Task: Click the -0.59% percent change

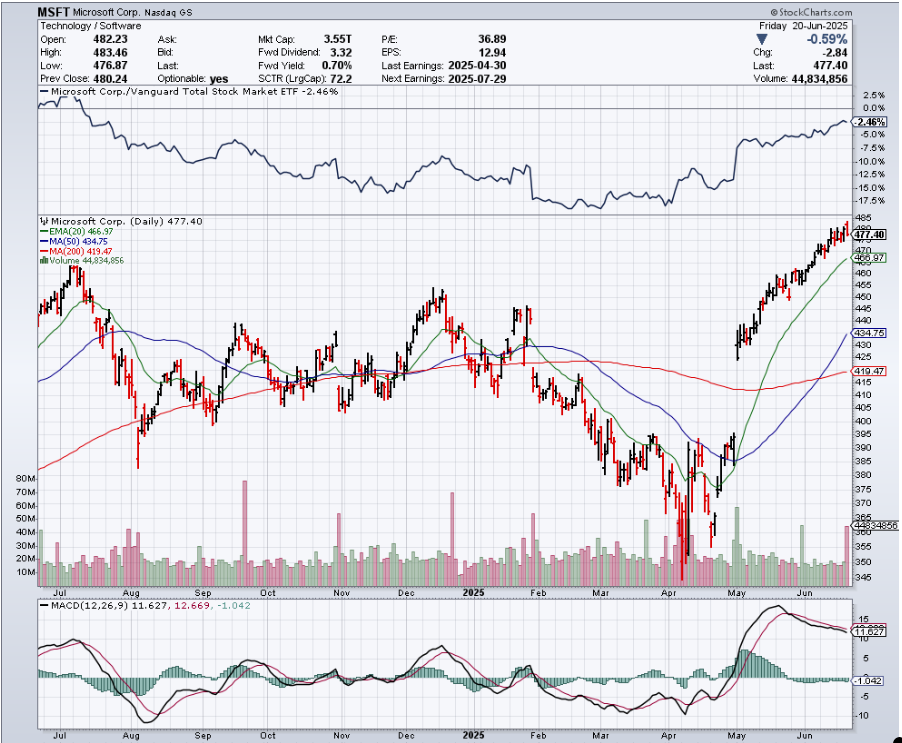Action: point(827,39)
